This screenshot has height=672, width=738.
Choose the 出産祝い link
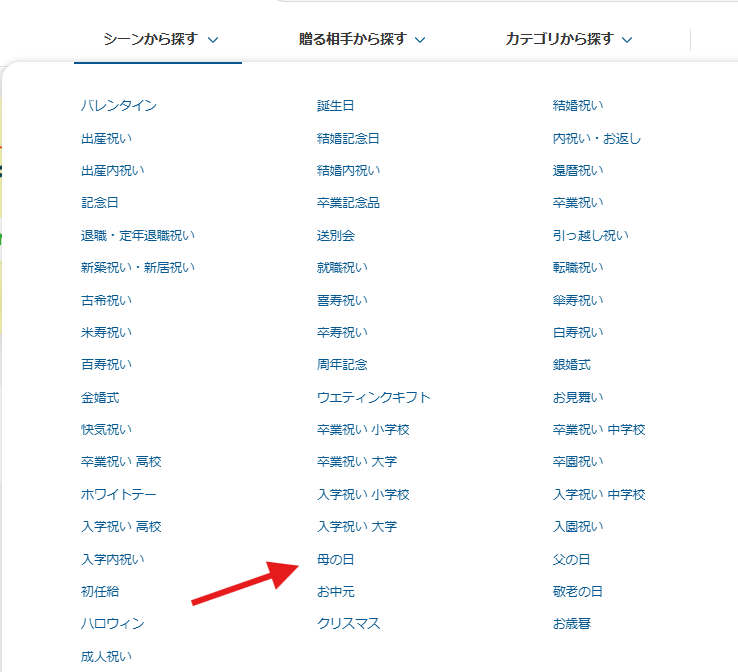pyautogui.click(x=106, y=138)
